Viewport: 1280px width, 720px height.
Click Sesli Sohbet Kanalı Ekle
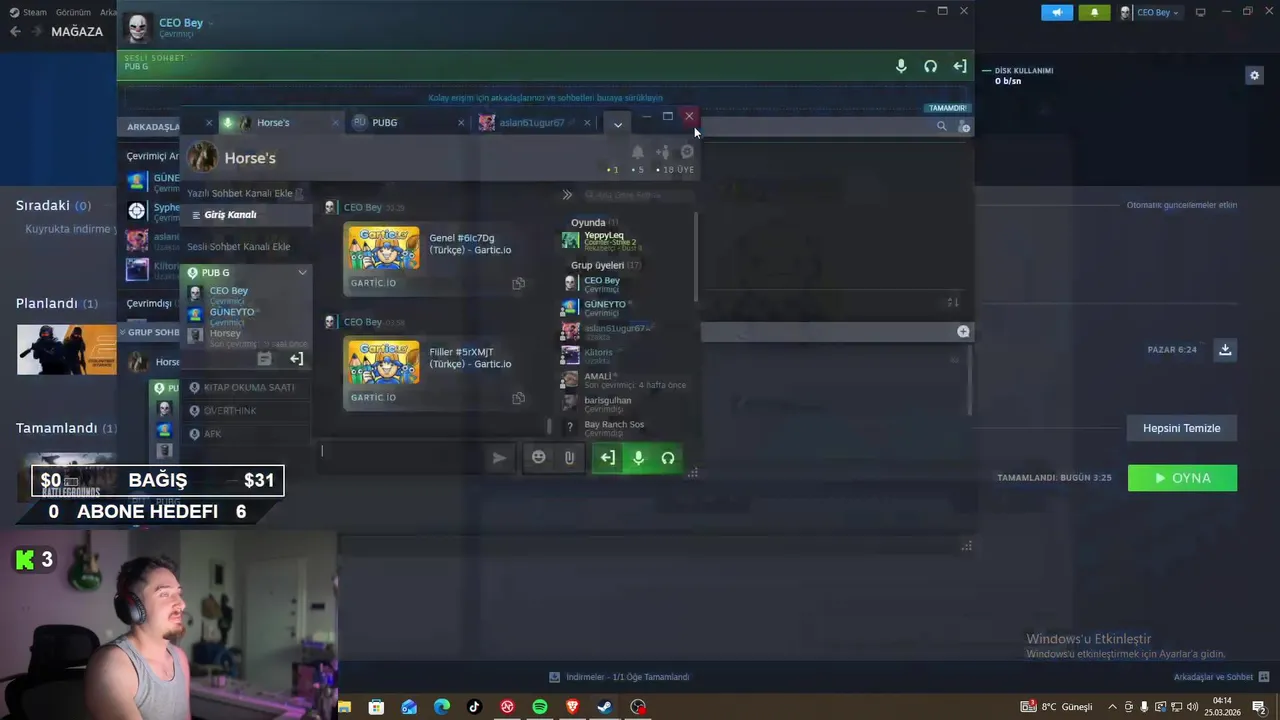coord(238,246)
